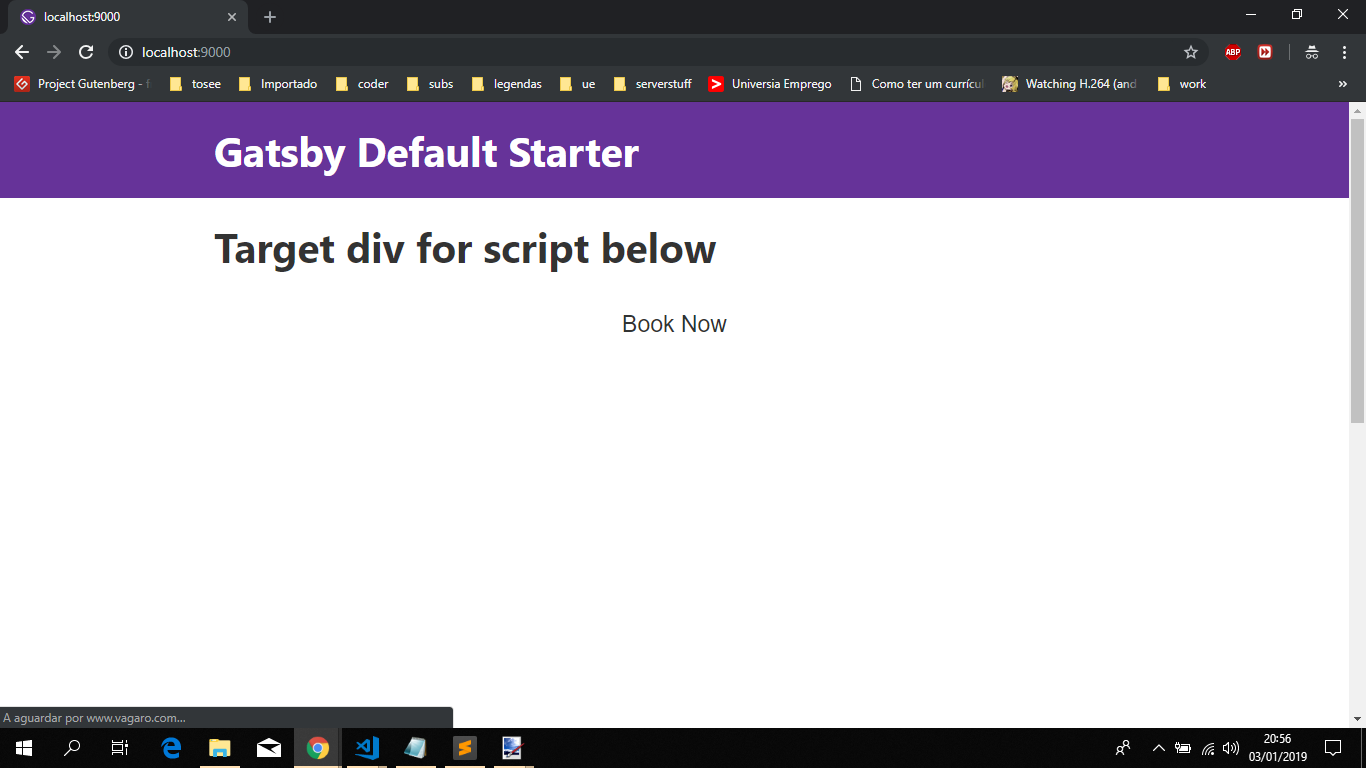
Task: Open the last pinned taskbar app icon
Action: pyautogui.click(x=512, y=748)
